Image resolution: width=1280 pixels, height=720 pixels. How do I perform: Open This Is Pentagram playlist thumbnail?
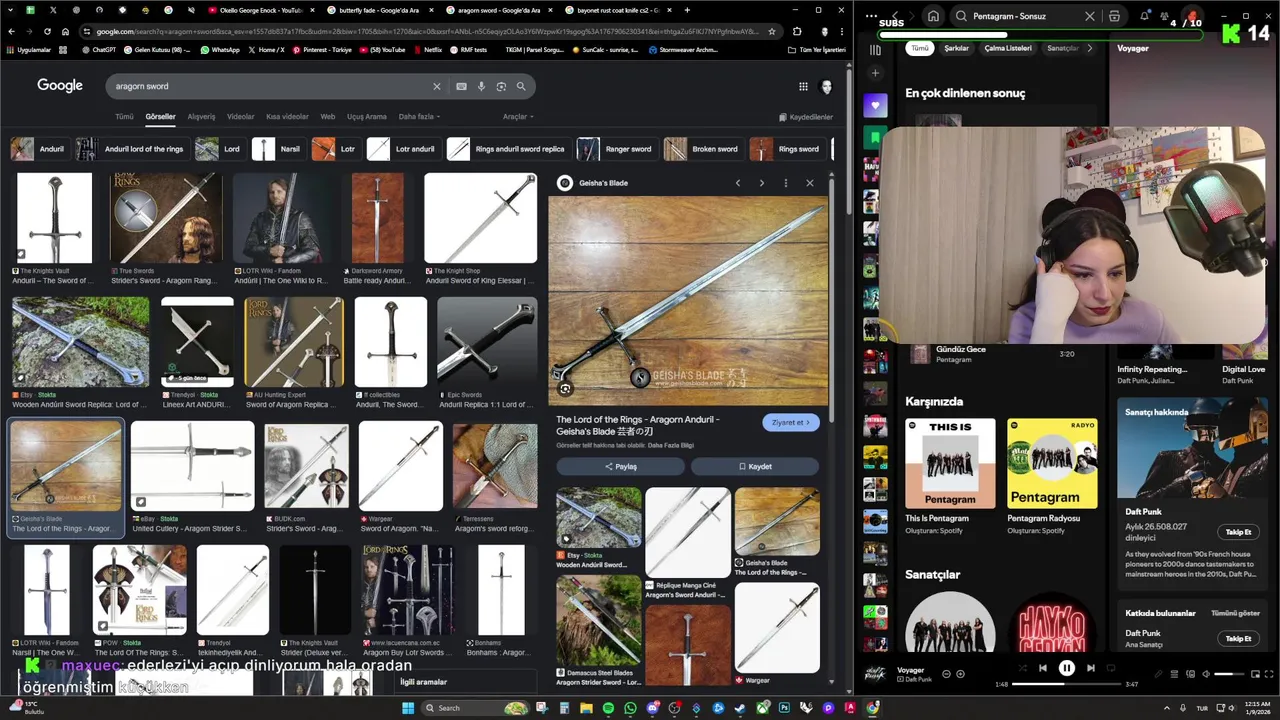pyautogui.click(x=950, y=463)
